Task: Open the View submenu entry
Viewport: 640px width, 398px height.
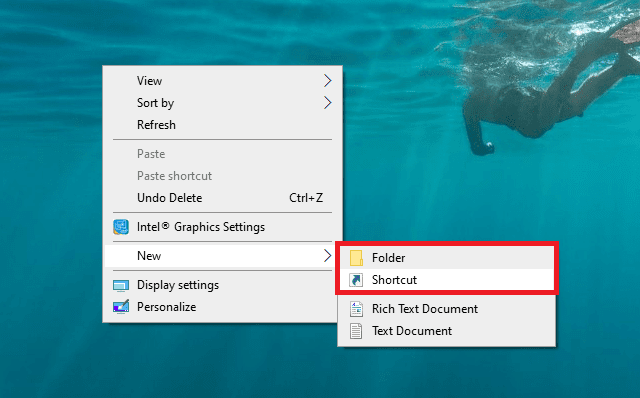Action: [222, 81]
